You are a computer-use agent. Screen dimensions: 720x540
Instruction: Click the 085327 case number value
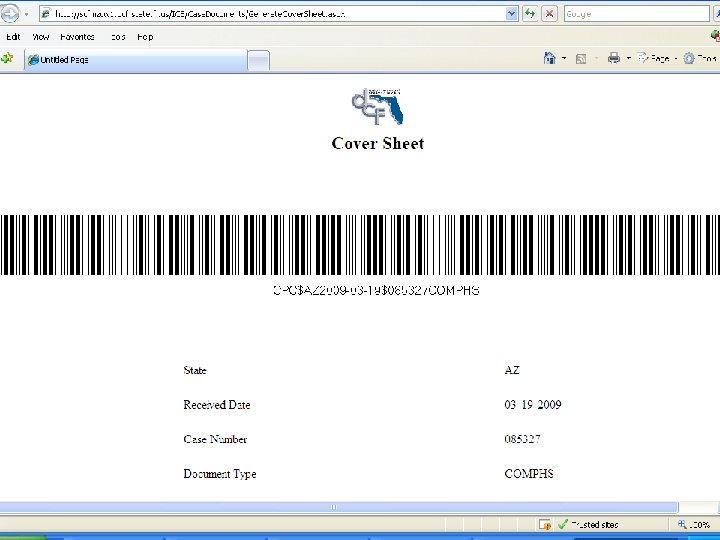523,439
